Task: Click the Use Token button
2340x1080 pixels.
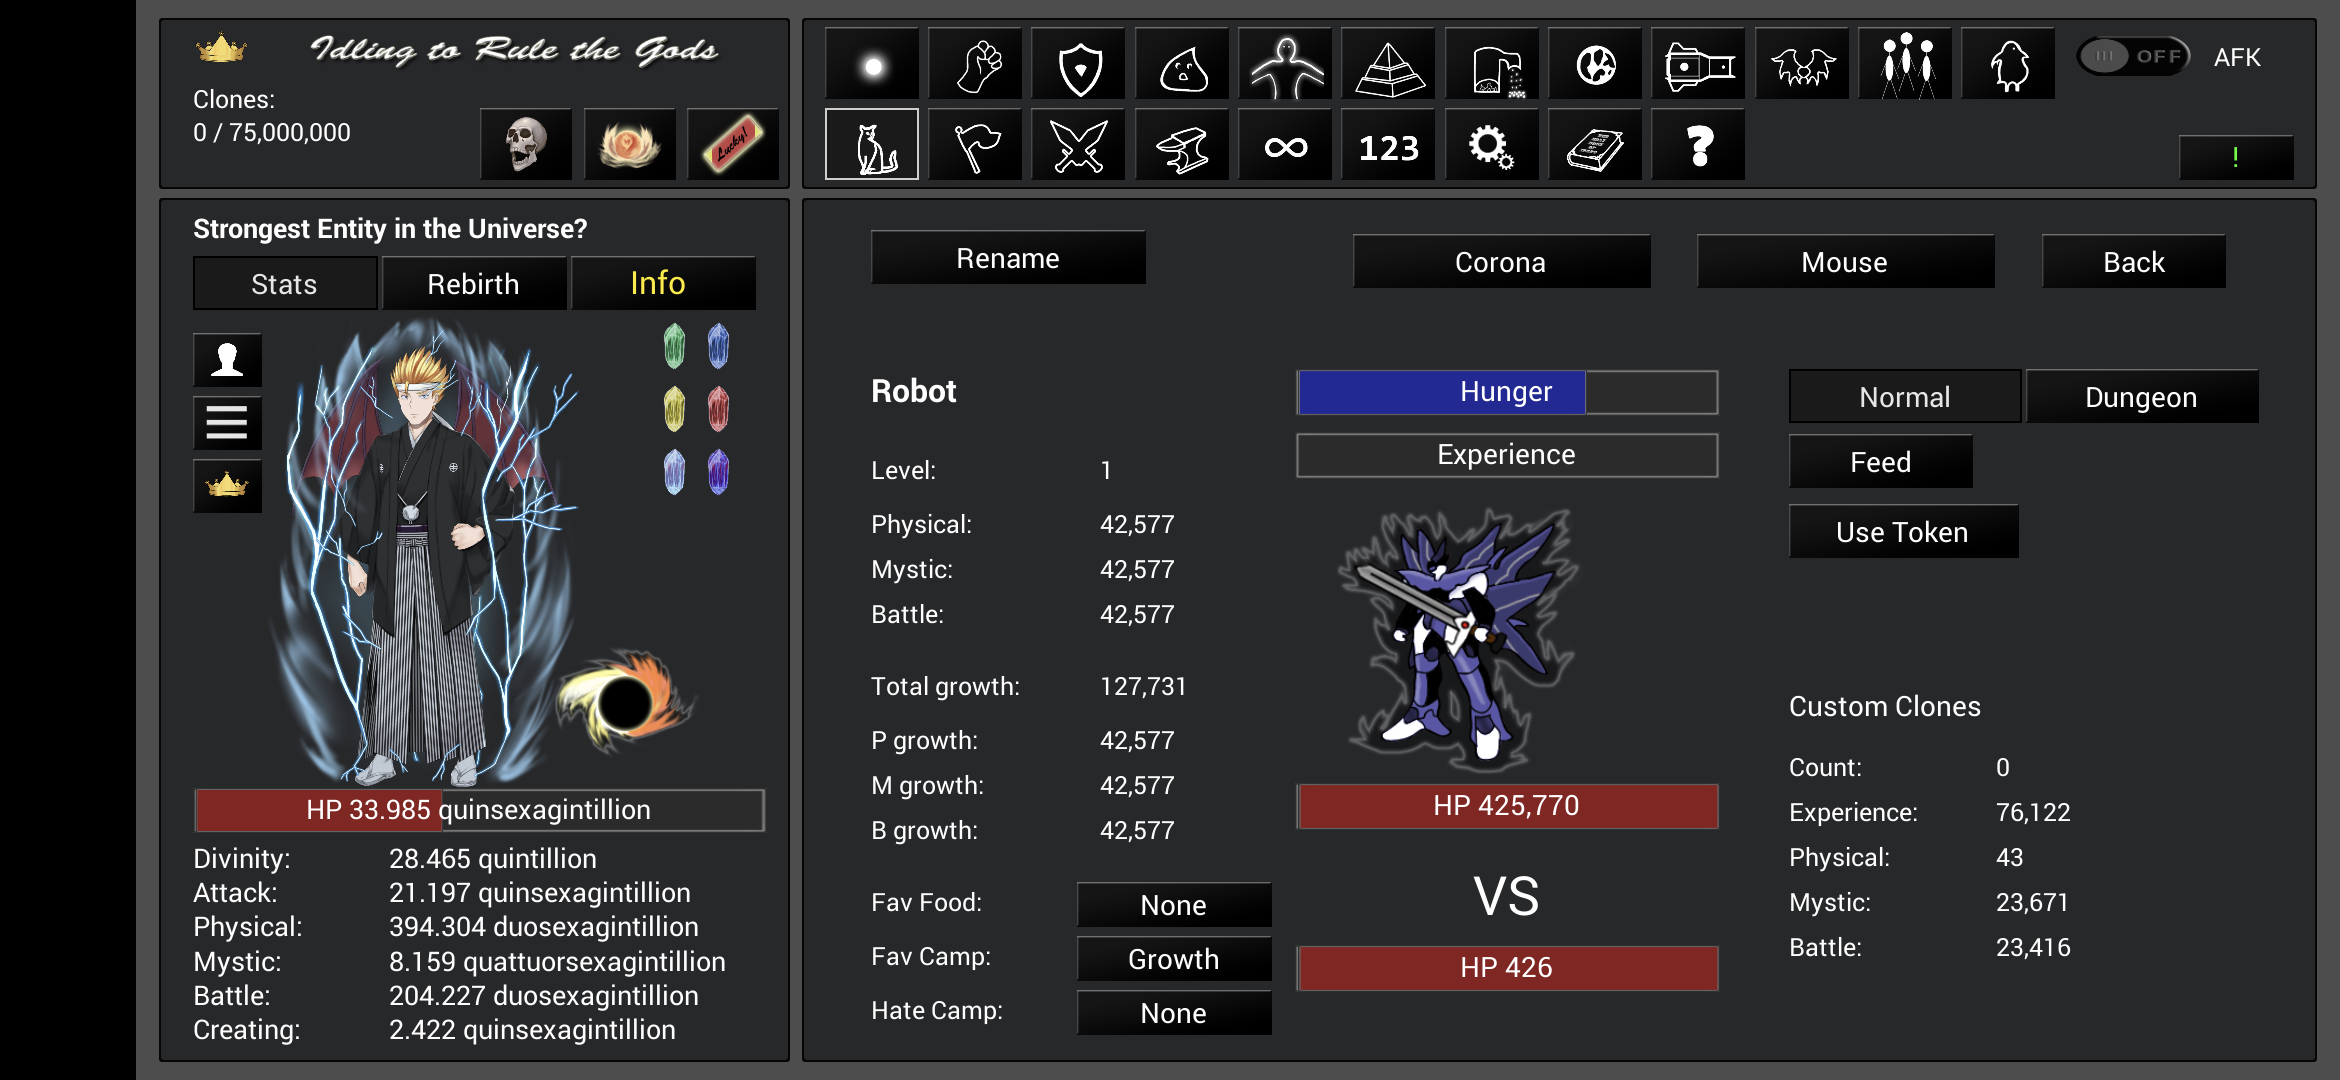Action: (x=1903, y=528)
